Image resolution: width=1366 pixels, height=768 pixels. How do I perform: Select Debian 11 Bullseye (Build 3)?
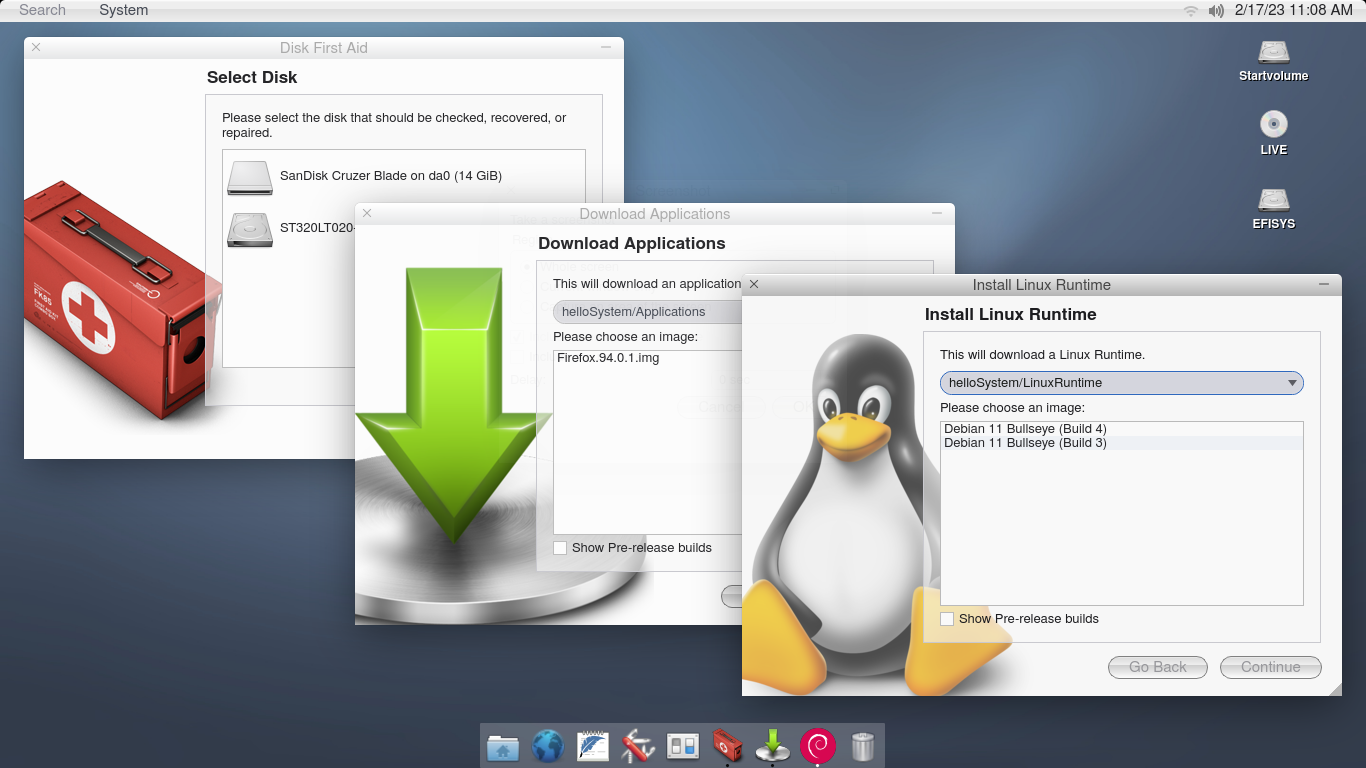click(1122, 443)
